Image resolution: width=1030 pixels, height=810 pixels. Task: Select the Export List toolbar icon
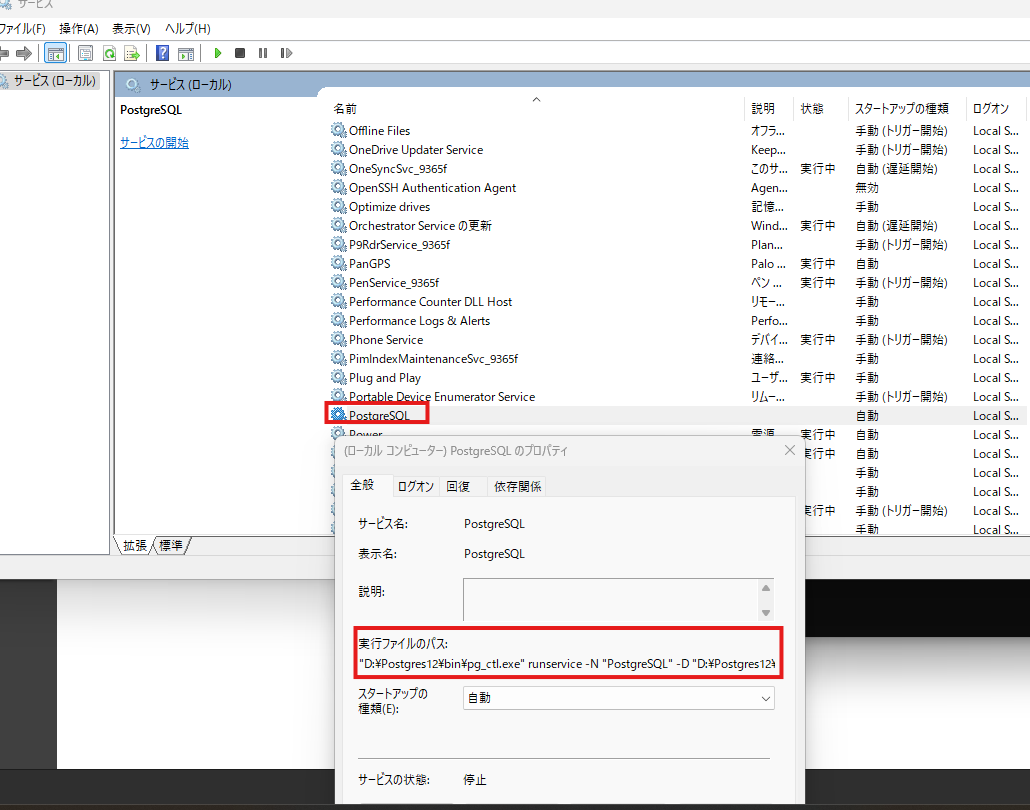point(131,53)
